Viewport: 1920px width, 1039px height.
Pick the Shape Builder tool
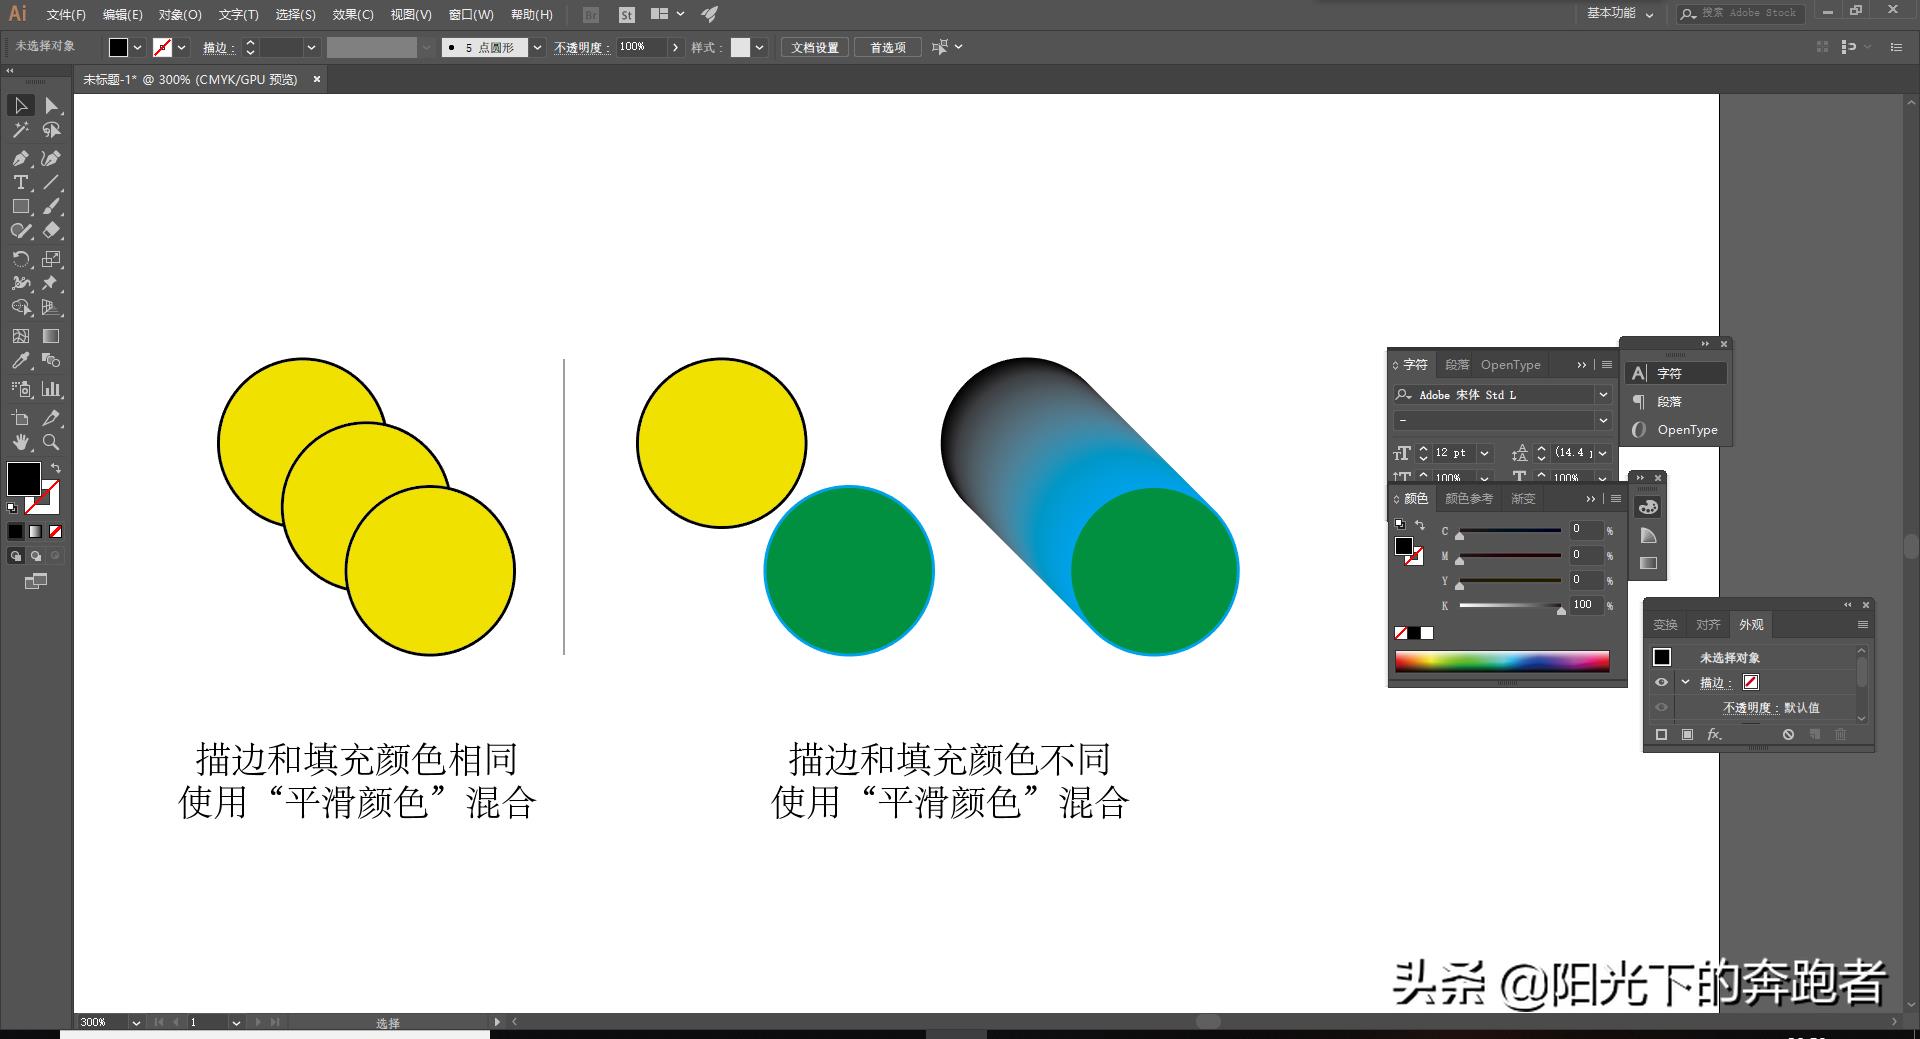coord(20,307)
